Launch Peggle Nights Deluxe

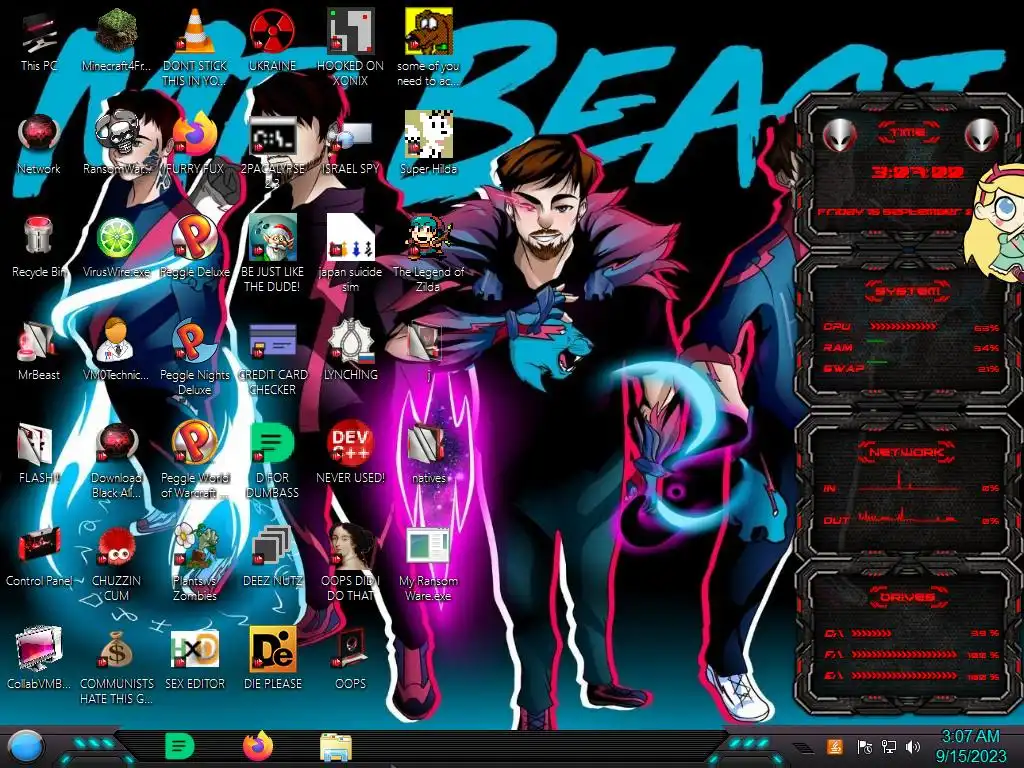[195, 357]
